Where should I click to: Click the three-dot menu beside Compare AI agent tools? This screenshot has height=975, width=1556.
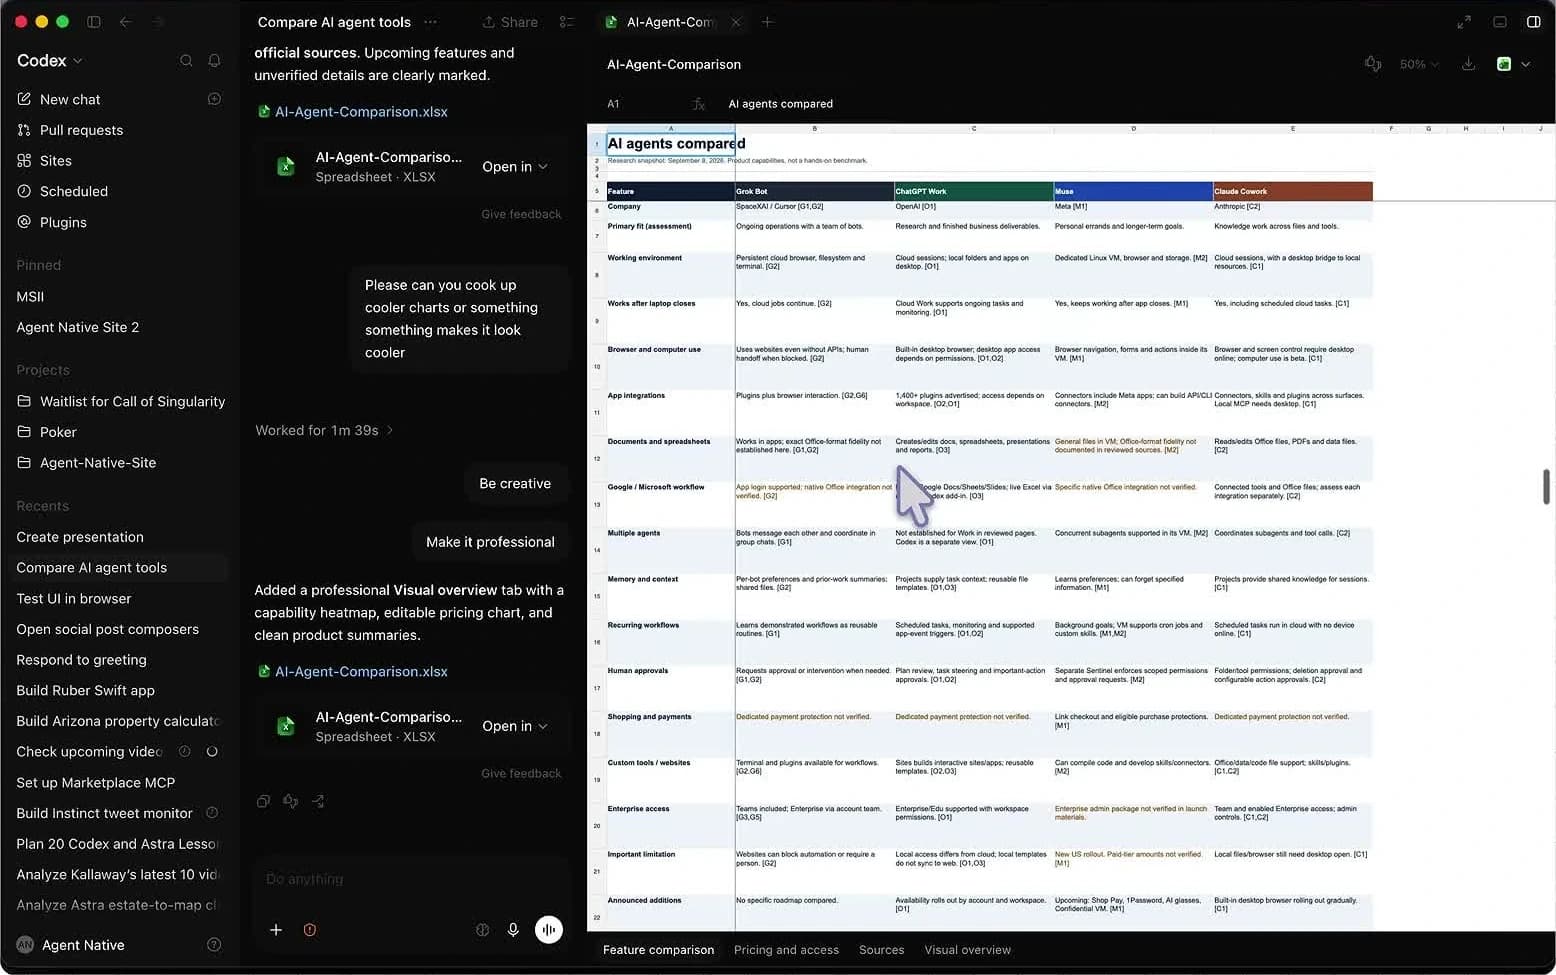click(431, 22)
